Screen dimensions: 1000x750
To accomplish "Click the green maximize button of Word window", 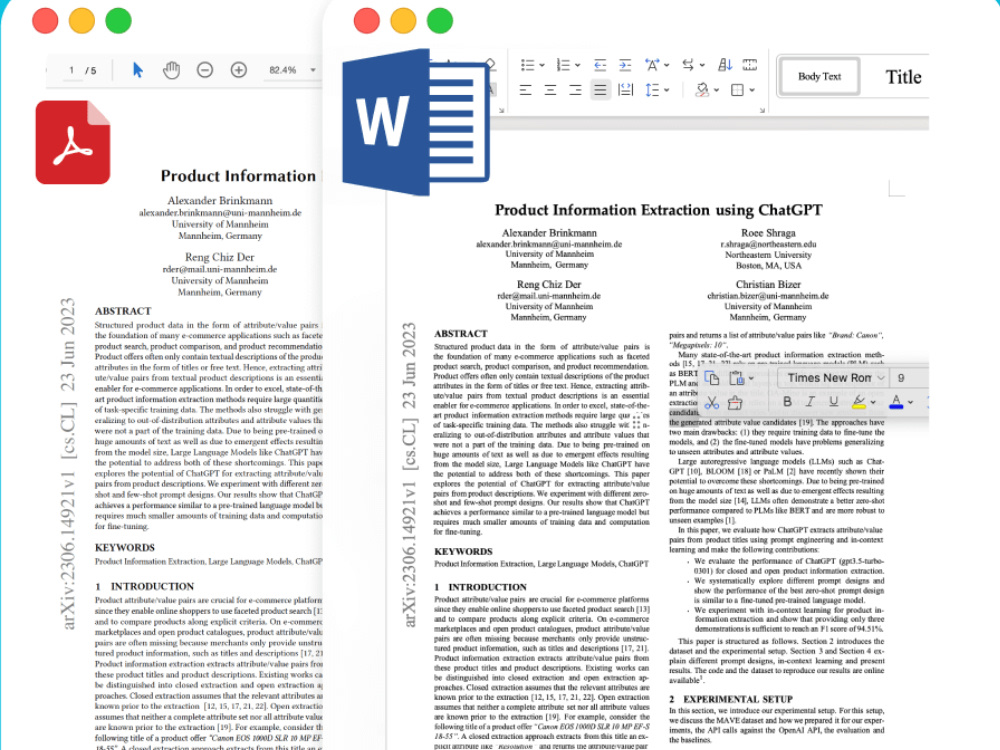I will pyautogui.click(x=439, y=20).
